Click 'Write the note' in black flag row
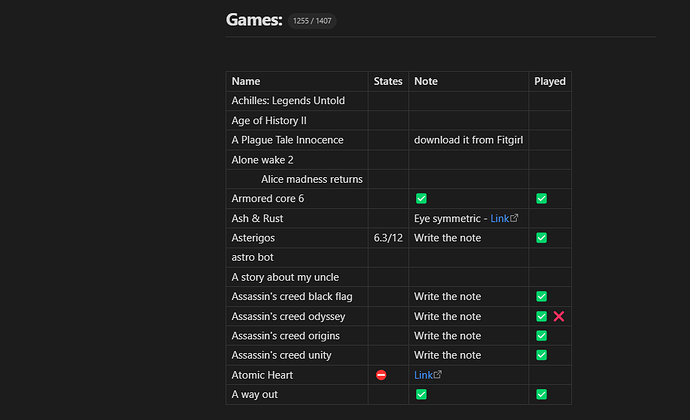The image size is (690, 420). coord(447,296)
